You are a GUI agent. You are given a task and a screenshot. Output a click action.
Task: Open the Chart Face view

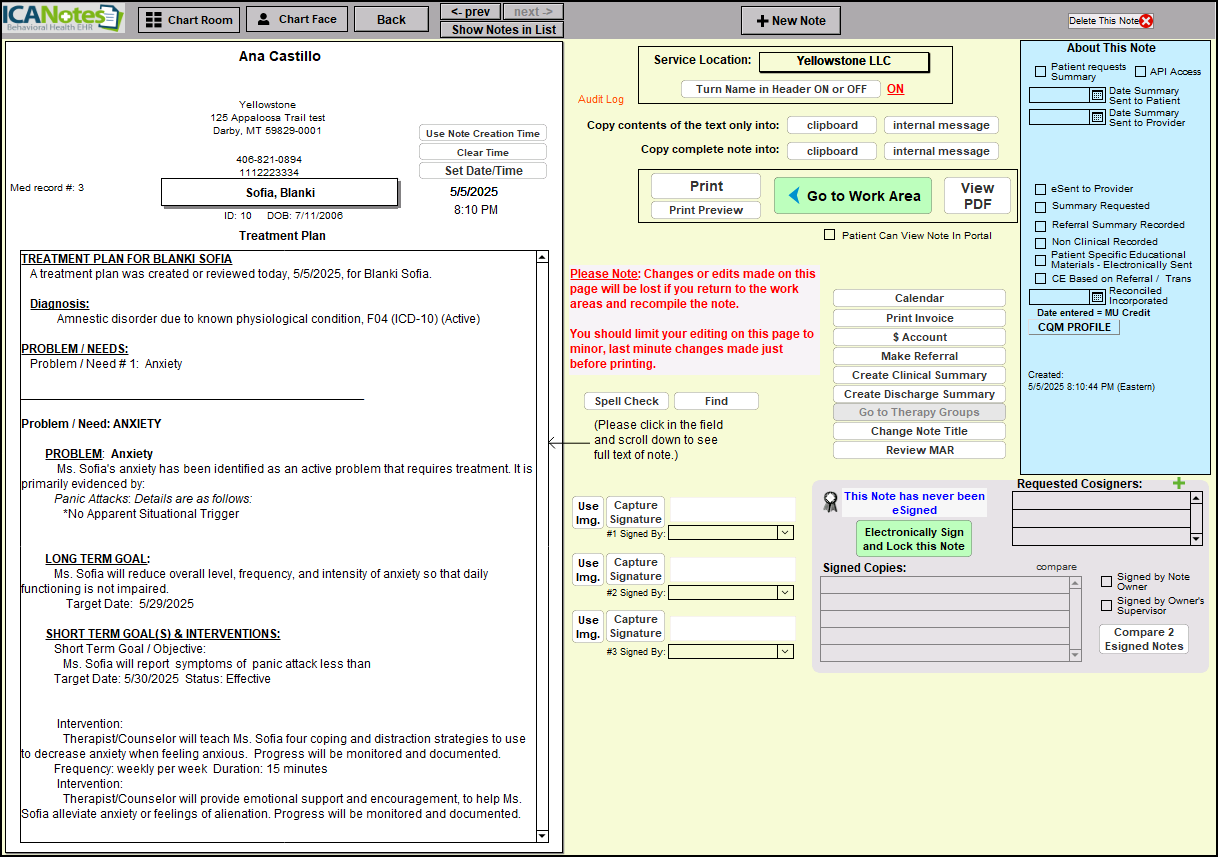pos(296,20)
